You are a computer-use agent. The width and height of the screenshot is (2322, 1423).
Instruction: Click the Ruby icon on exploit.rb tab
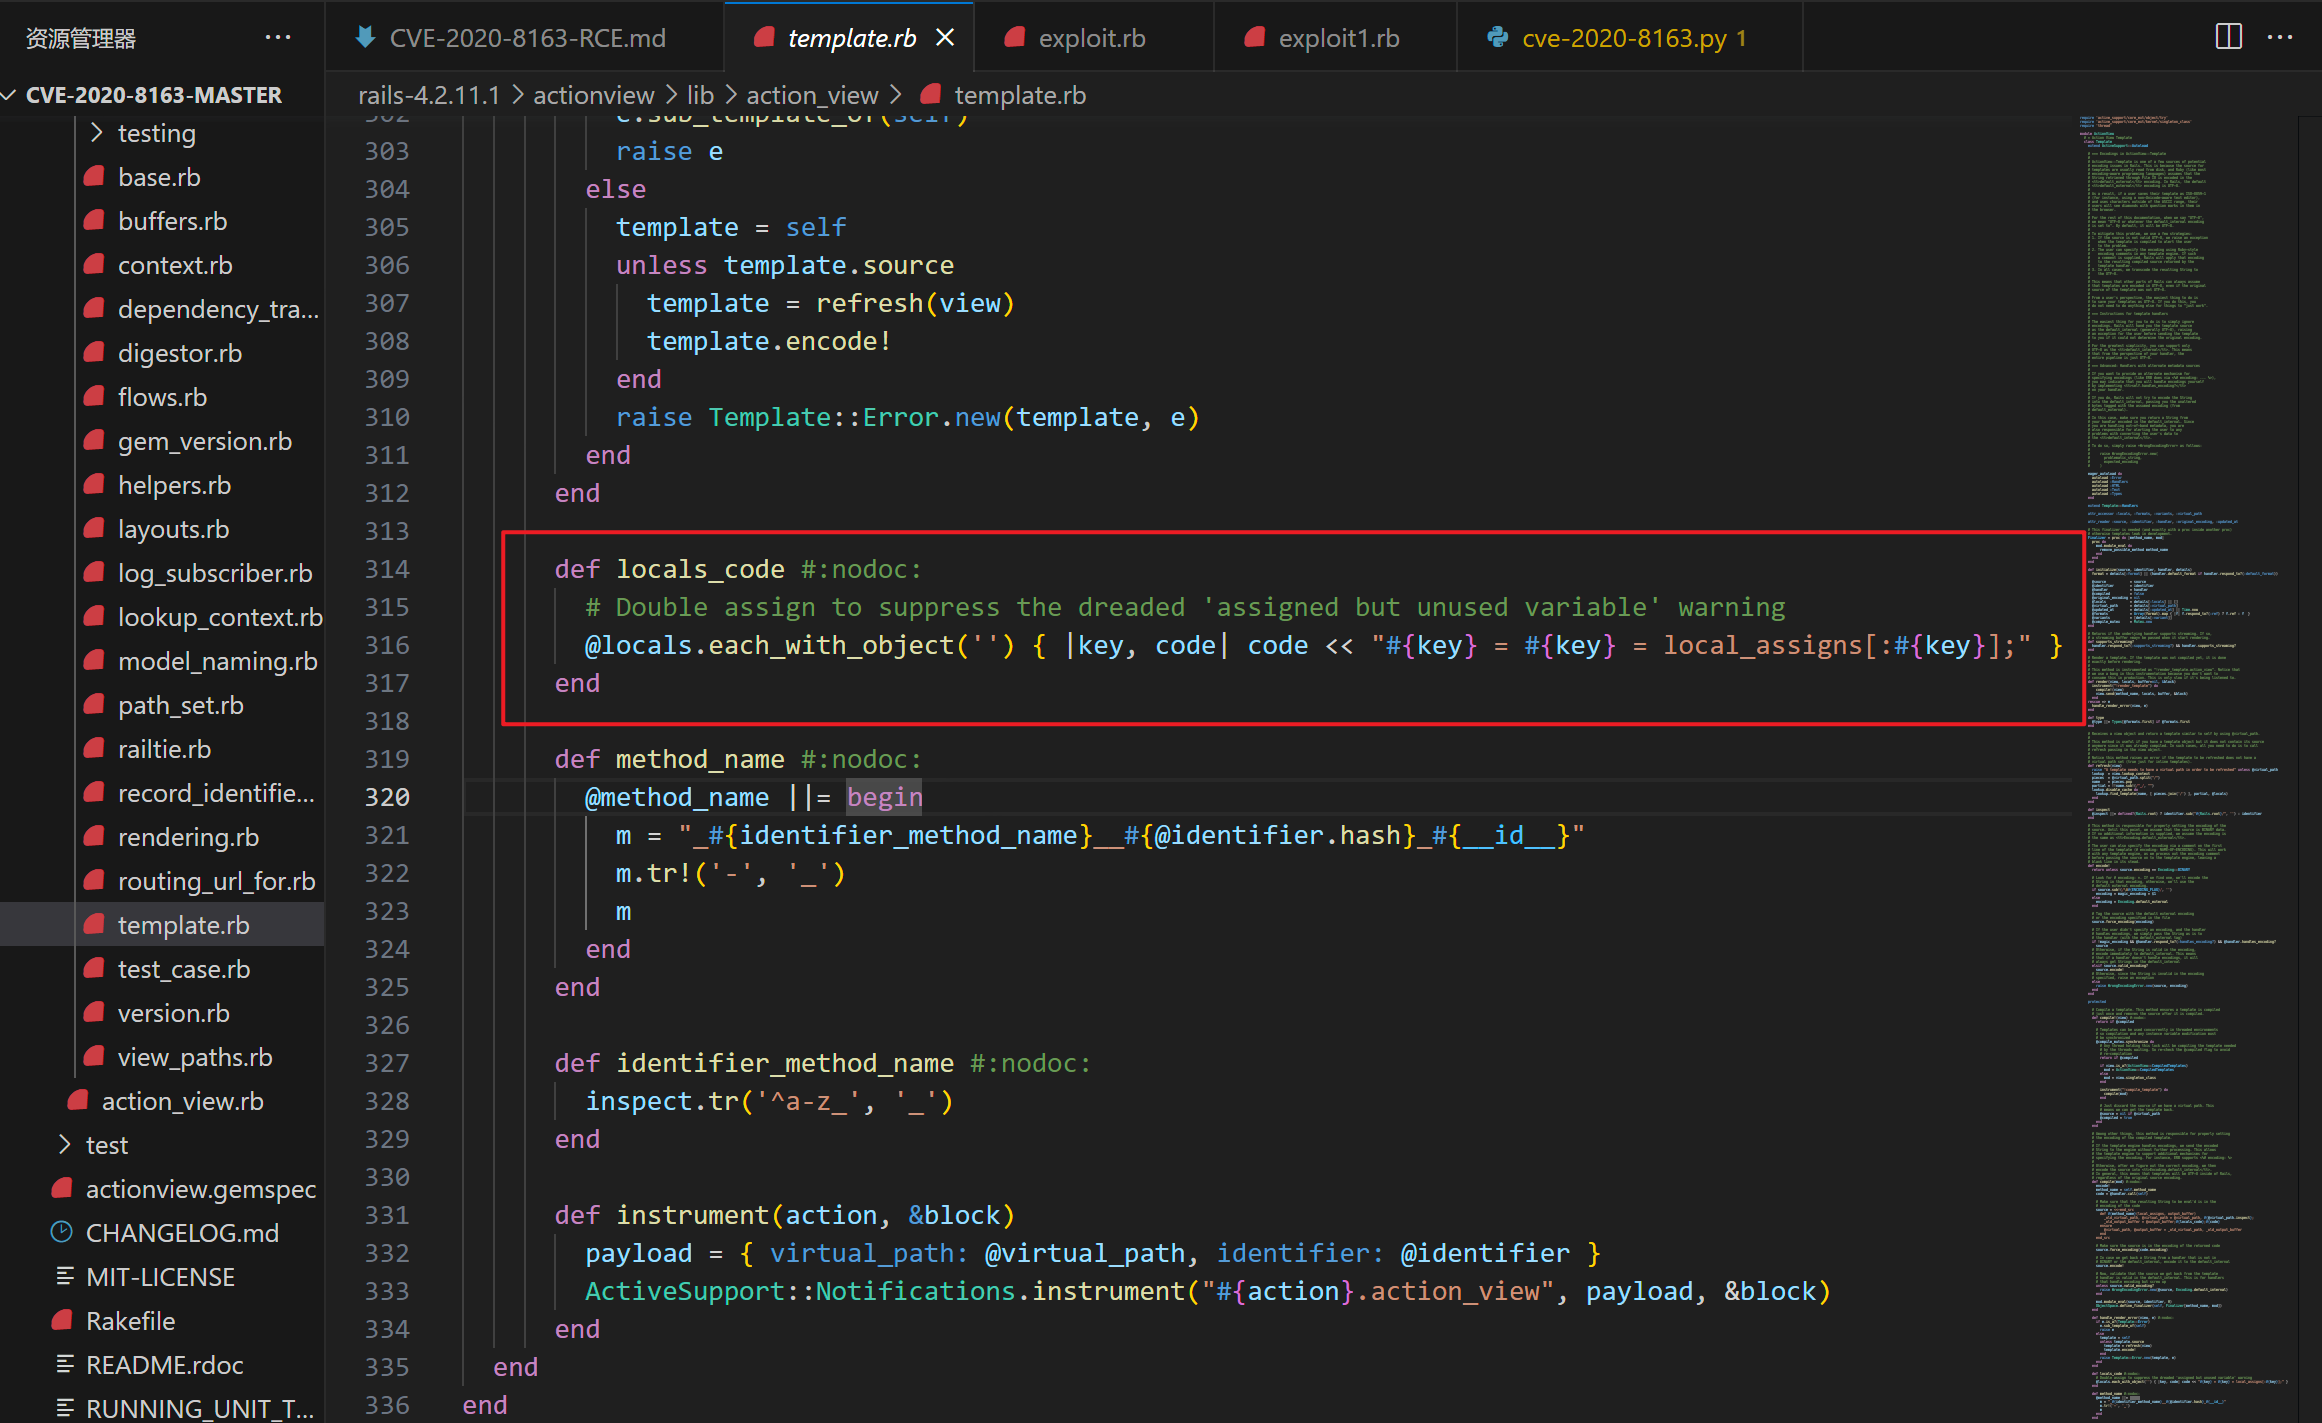point(1015,38)
